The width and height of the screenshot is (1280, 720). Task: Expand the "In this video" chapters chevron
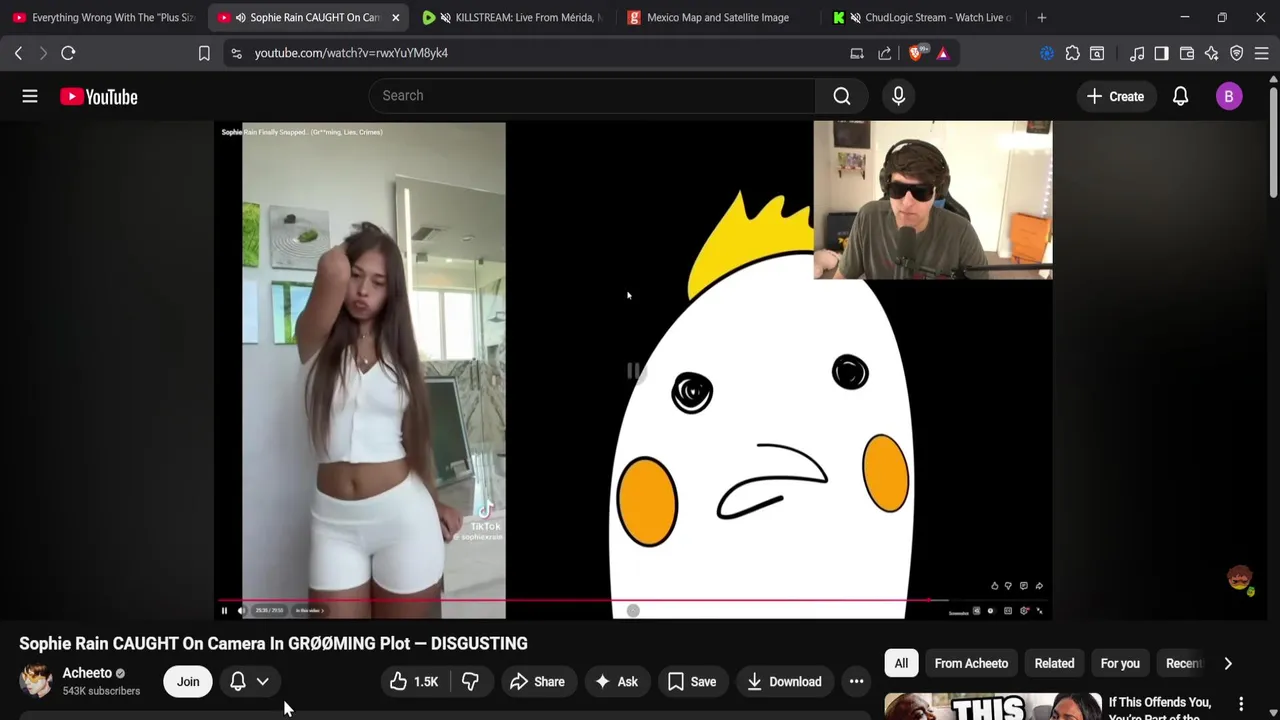click(x=322, y=610)
